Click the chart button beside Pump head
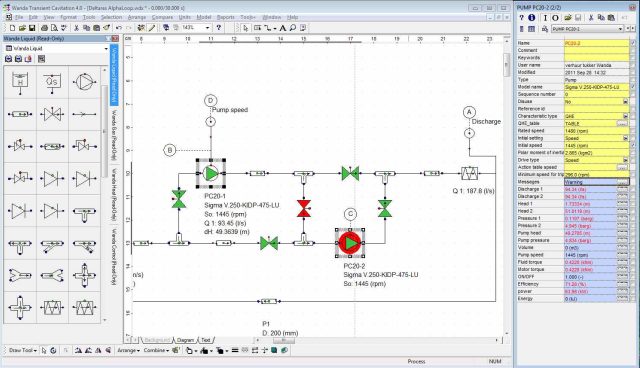 (x=622, y=233)
